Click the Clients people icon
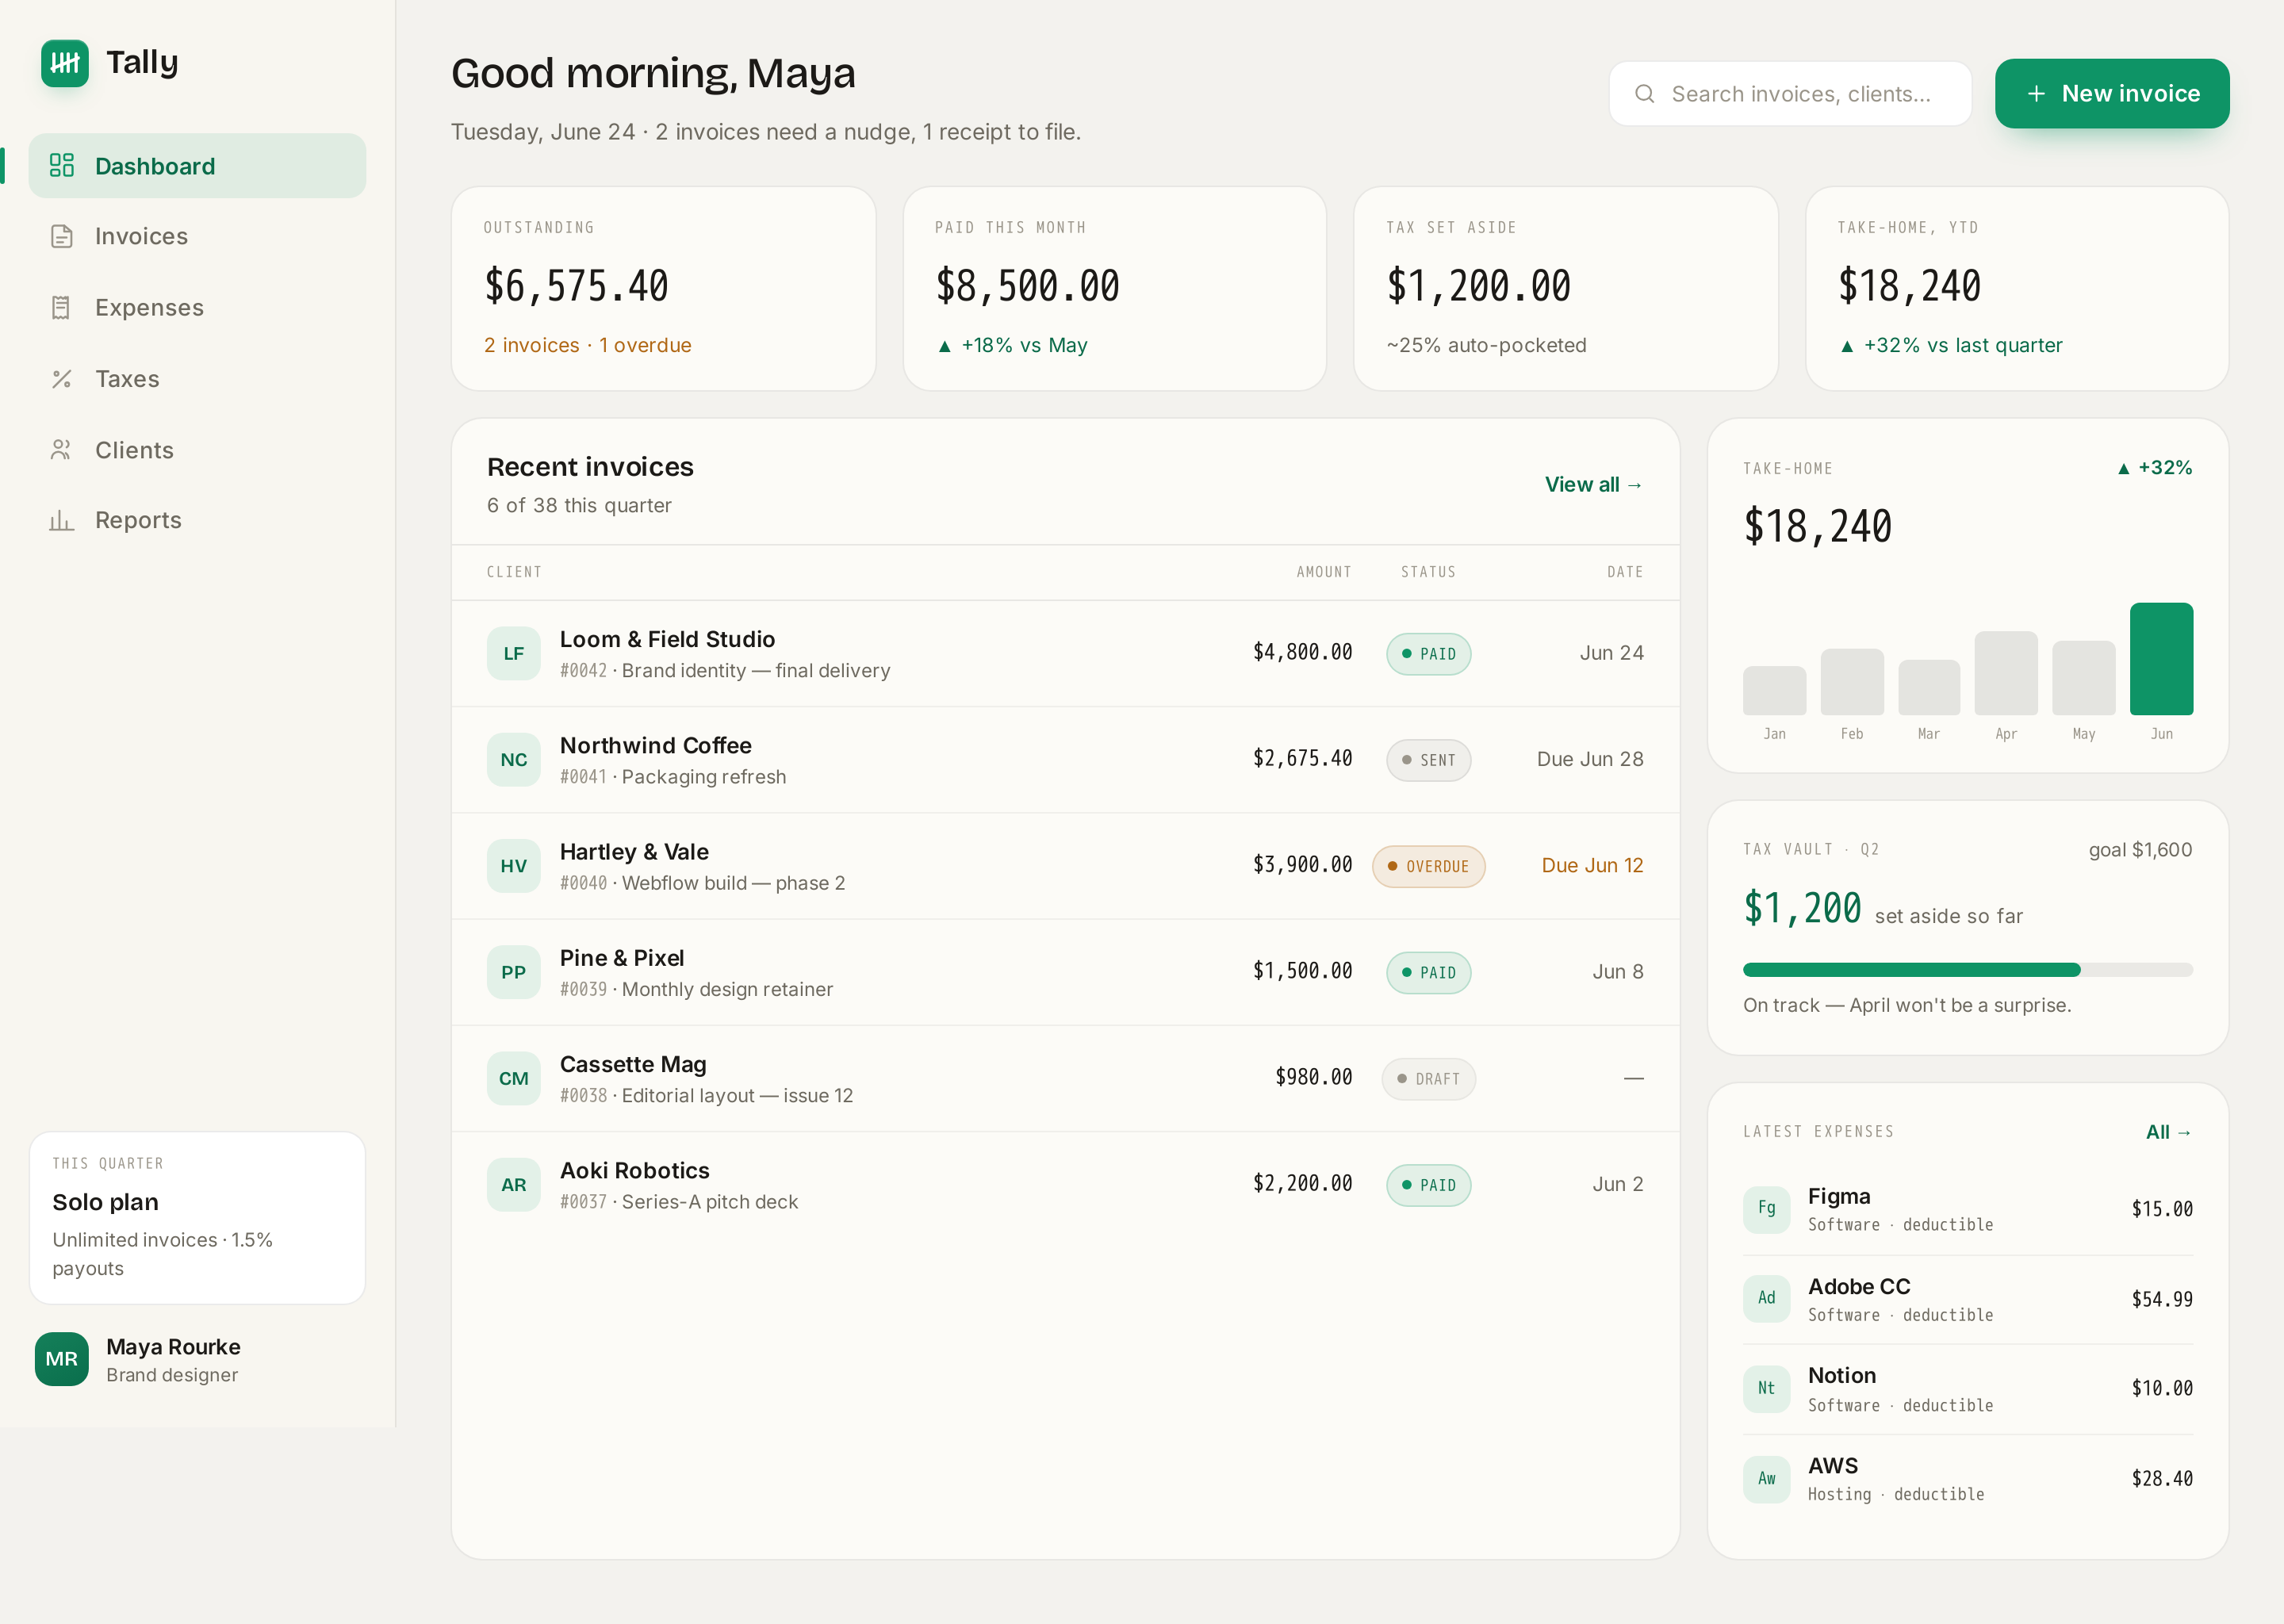This screenshot has height=1624, width=2284. 62,450
